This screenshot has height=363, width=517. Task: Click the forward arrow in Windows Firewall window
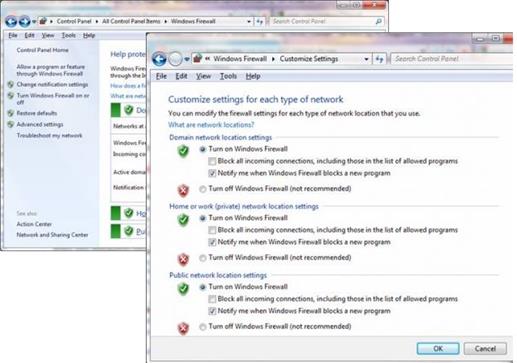click(25, 22)
